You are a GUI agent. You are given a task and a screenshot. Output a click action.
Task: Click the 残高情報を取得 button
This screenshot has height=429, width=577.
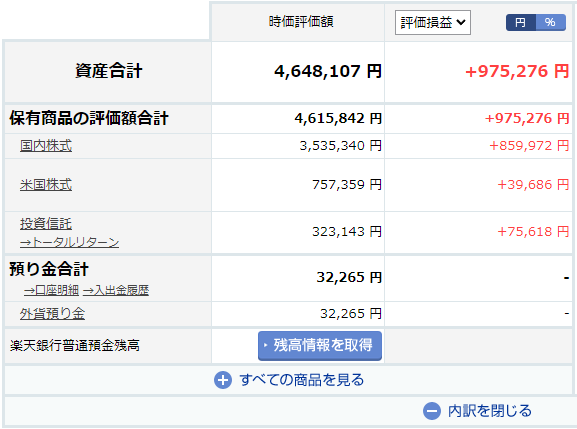pyautogui.click(x=320, y=345)
